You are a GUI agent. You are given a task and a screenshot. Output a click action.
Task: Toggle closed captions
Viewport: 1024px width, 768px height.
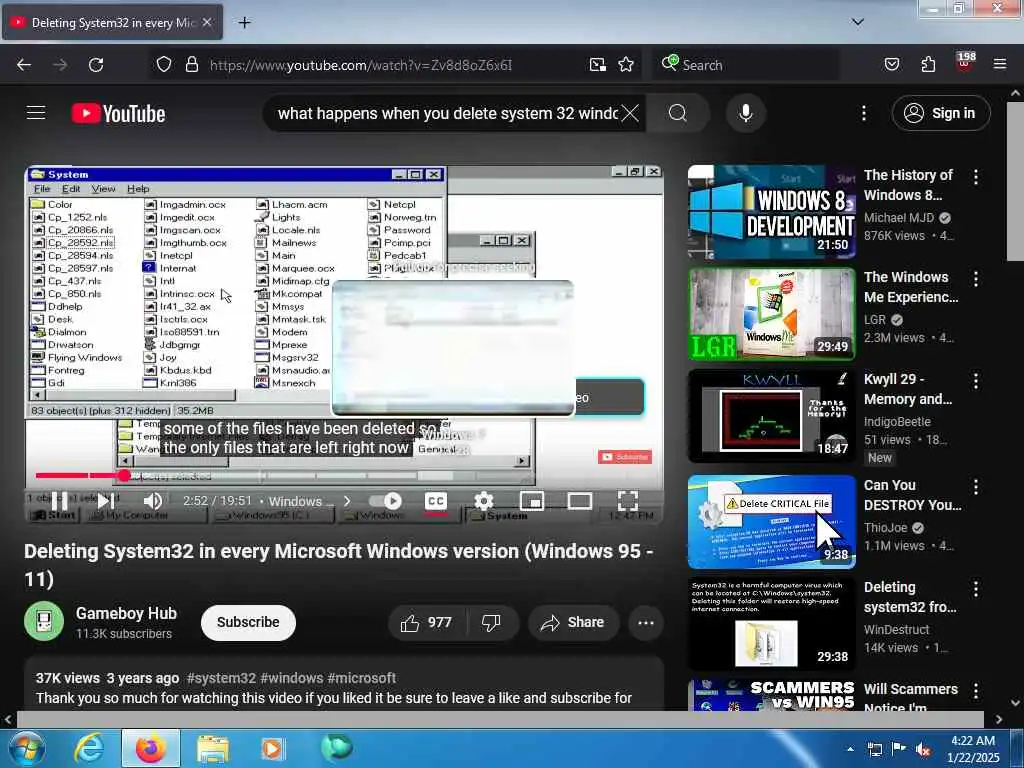(436, 502)
